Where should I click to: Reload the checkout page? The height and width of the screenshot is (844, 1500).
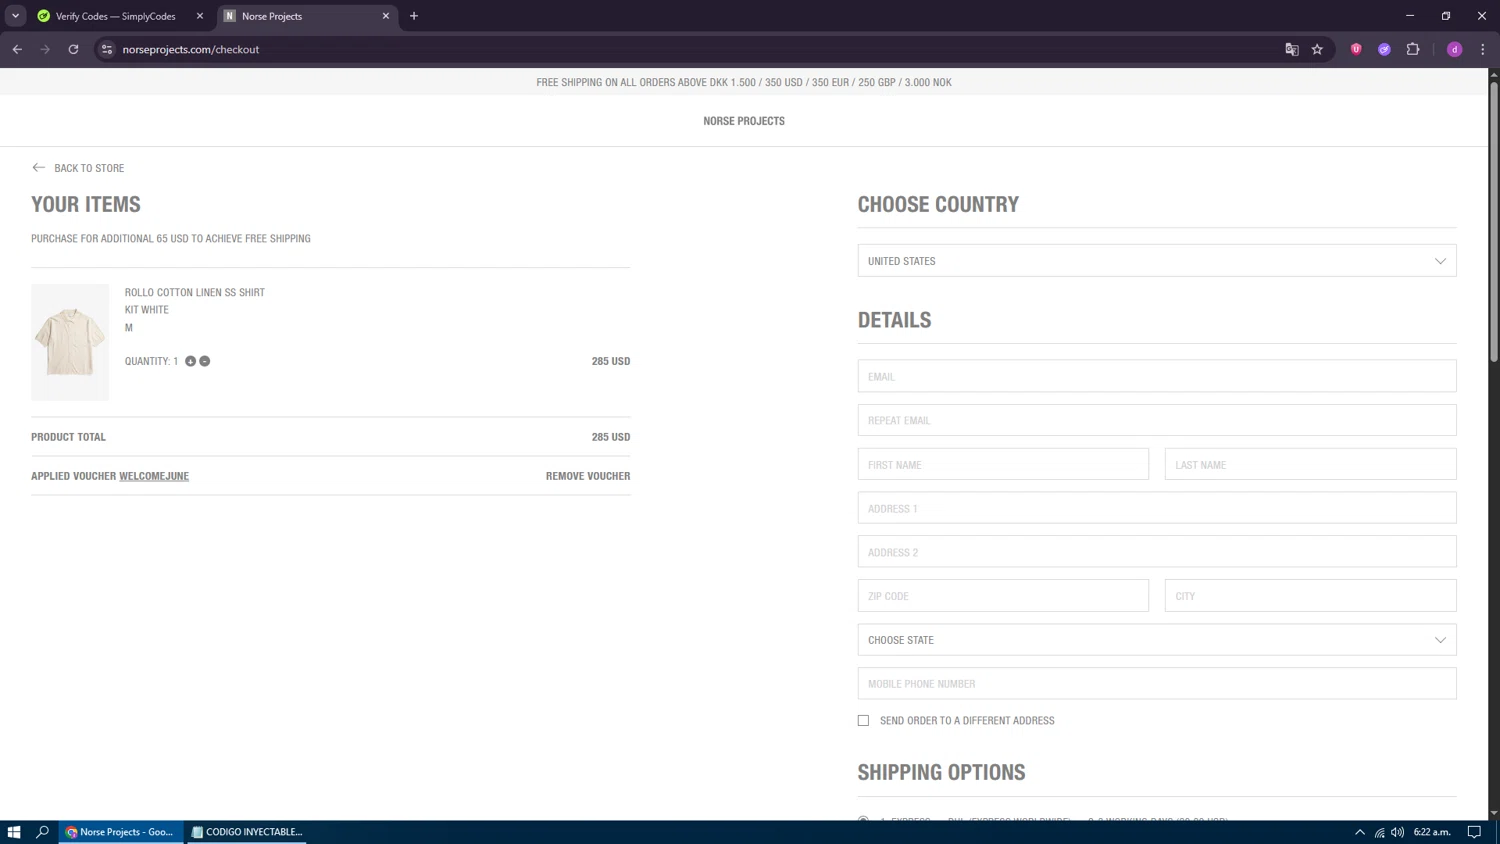point(73,49)
